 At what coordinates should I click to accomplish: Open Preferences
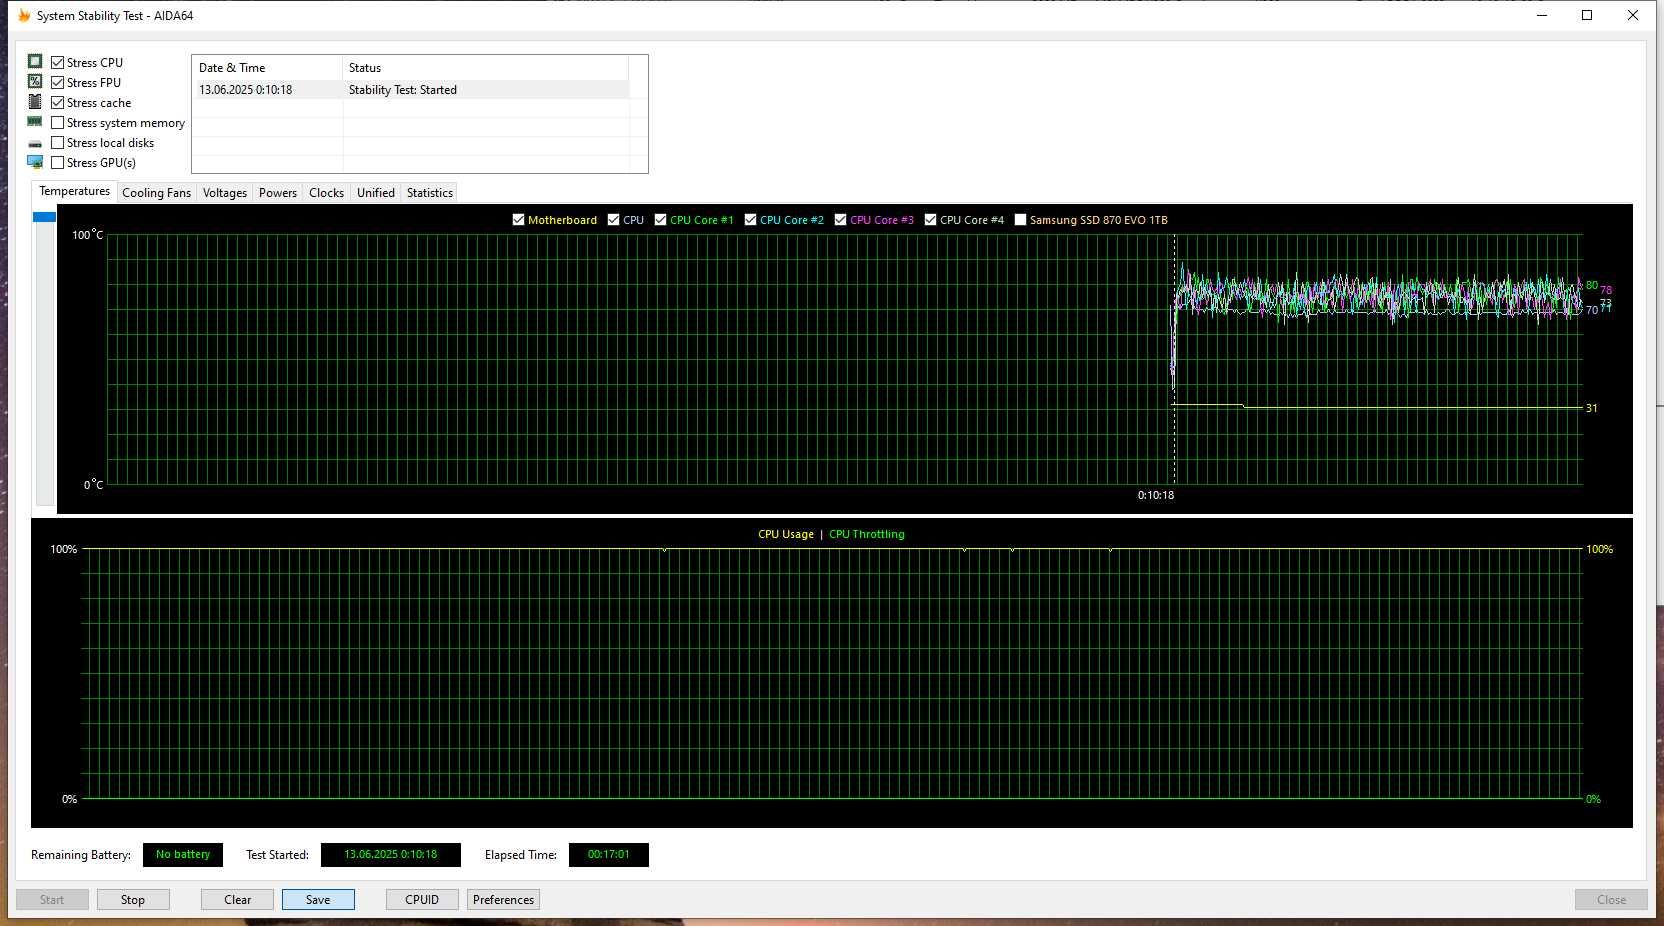503,900
